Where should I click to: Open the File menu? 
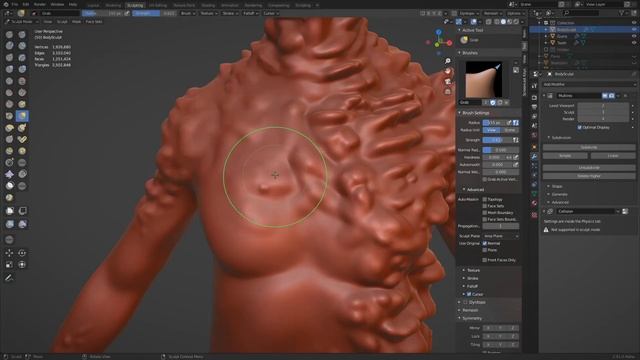tap(15, 4)
